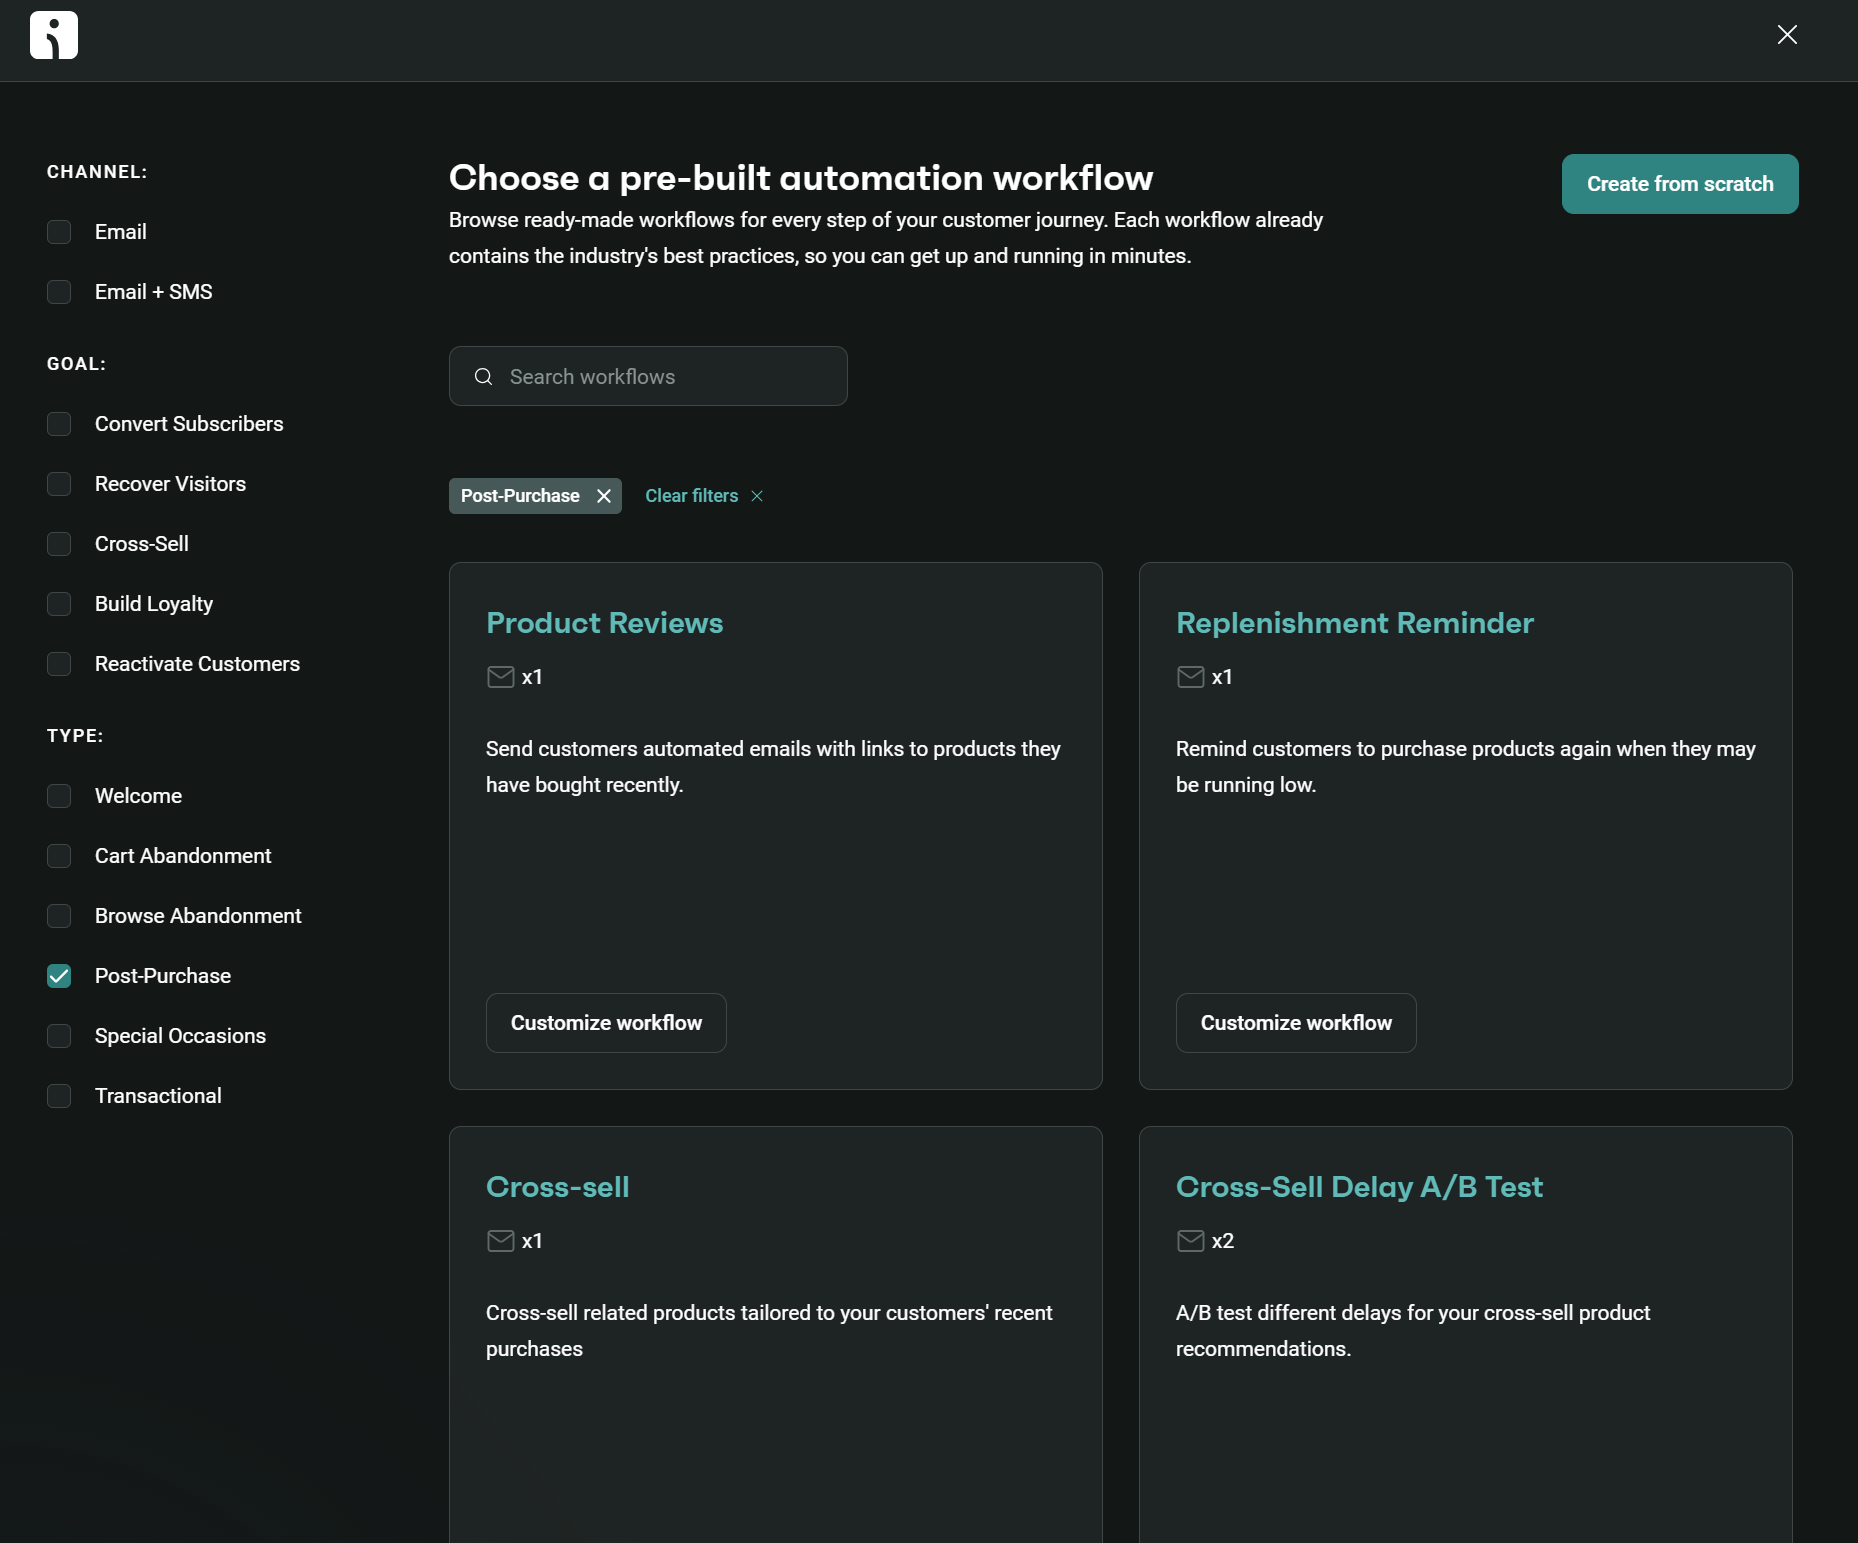Click the Post-Purchase filter chip label
Screen dimensions: 1858x1543
click(520, 496)
